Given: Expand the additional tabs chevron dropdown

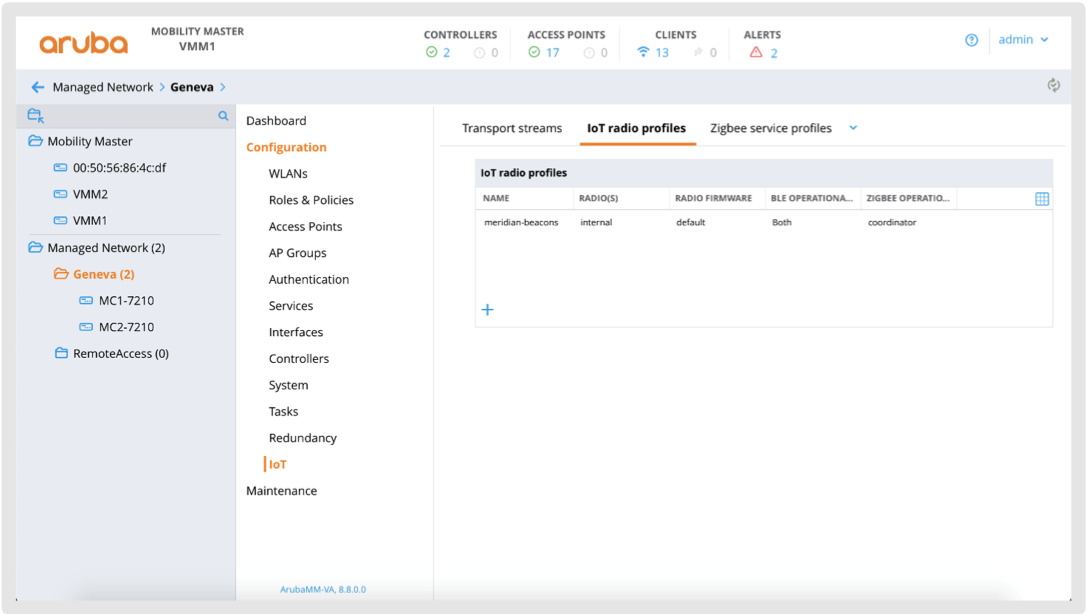Looking at the screenshot, I should (x=853, y=128).
